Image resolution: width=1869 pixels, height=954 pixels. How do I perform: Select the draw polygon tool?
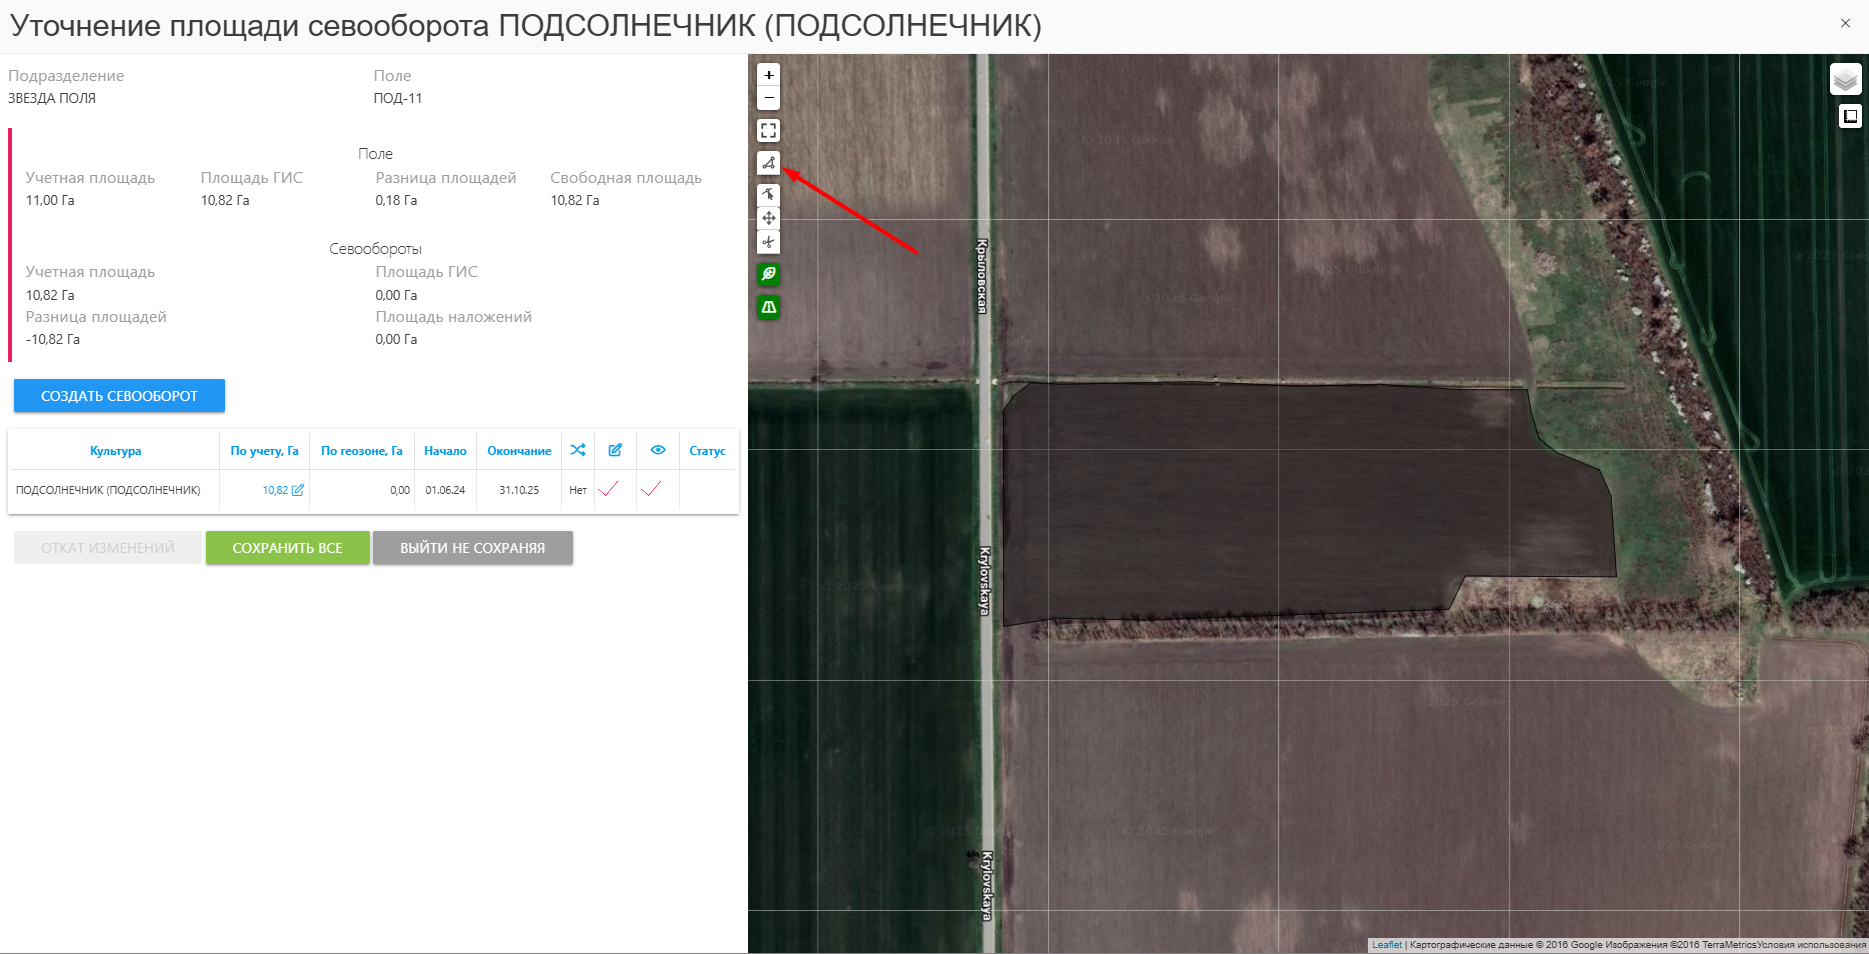point(768,163)
